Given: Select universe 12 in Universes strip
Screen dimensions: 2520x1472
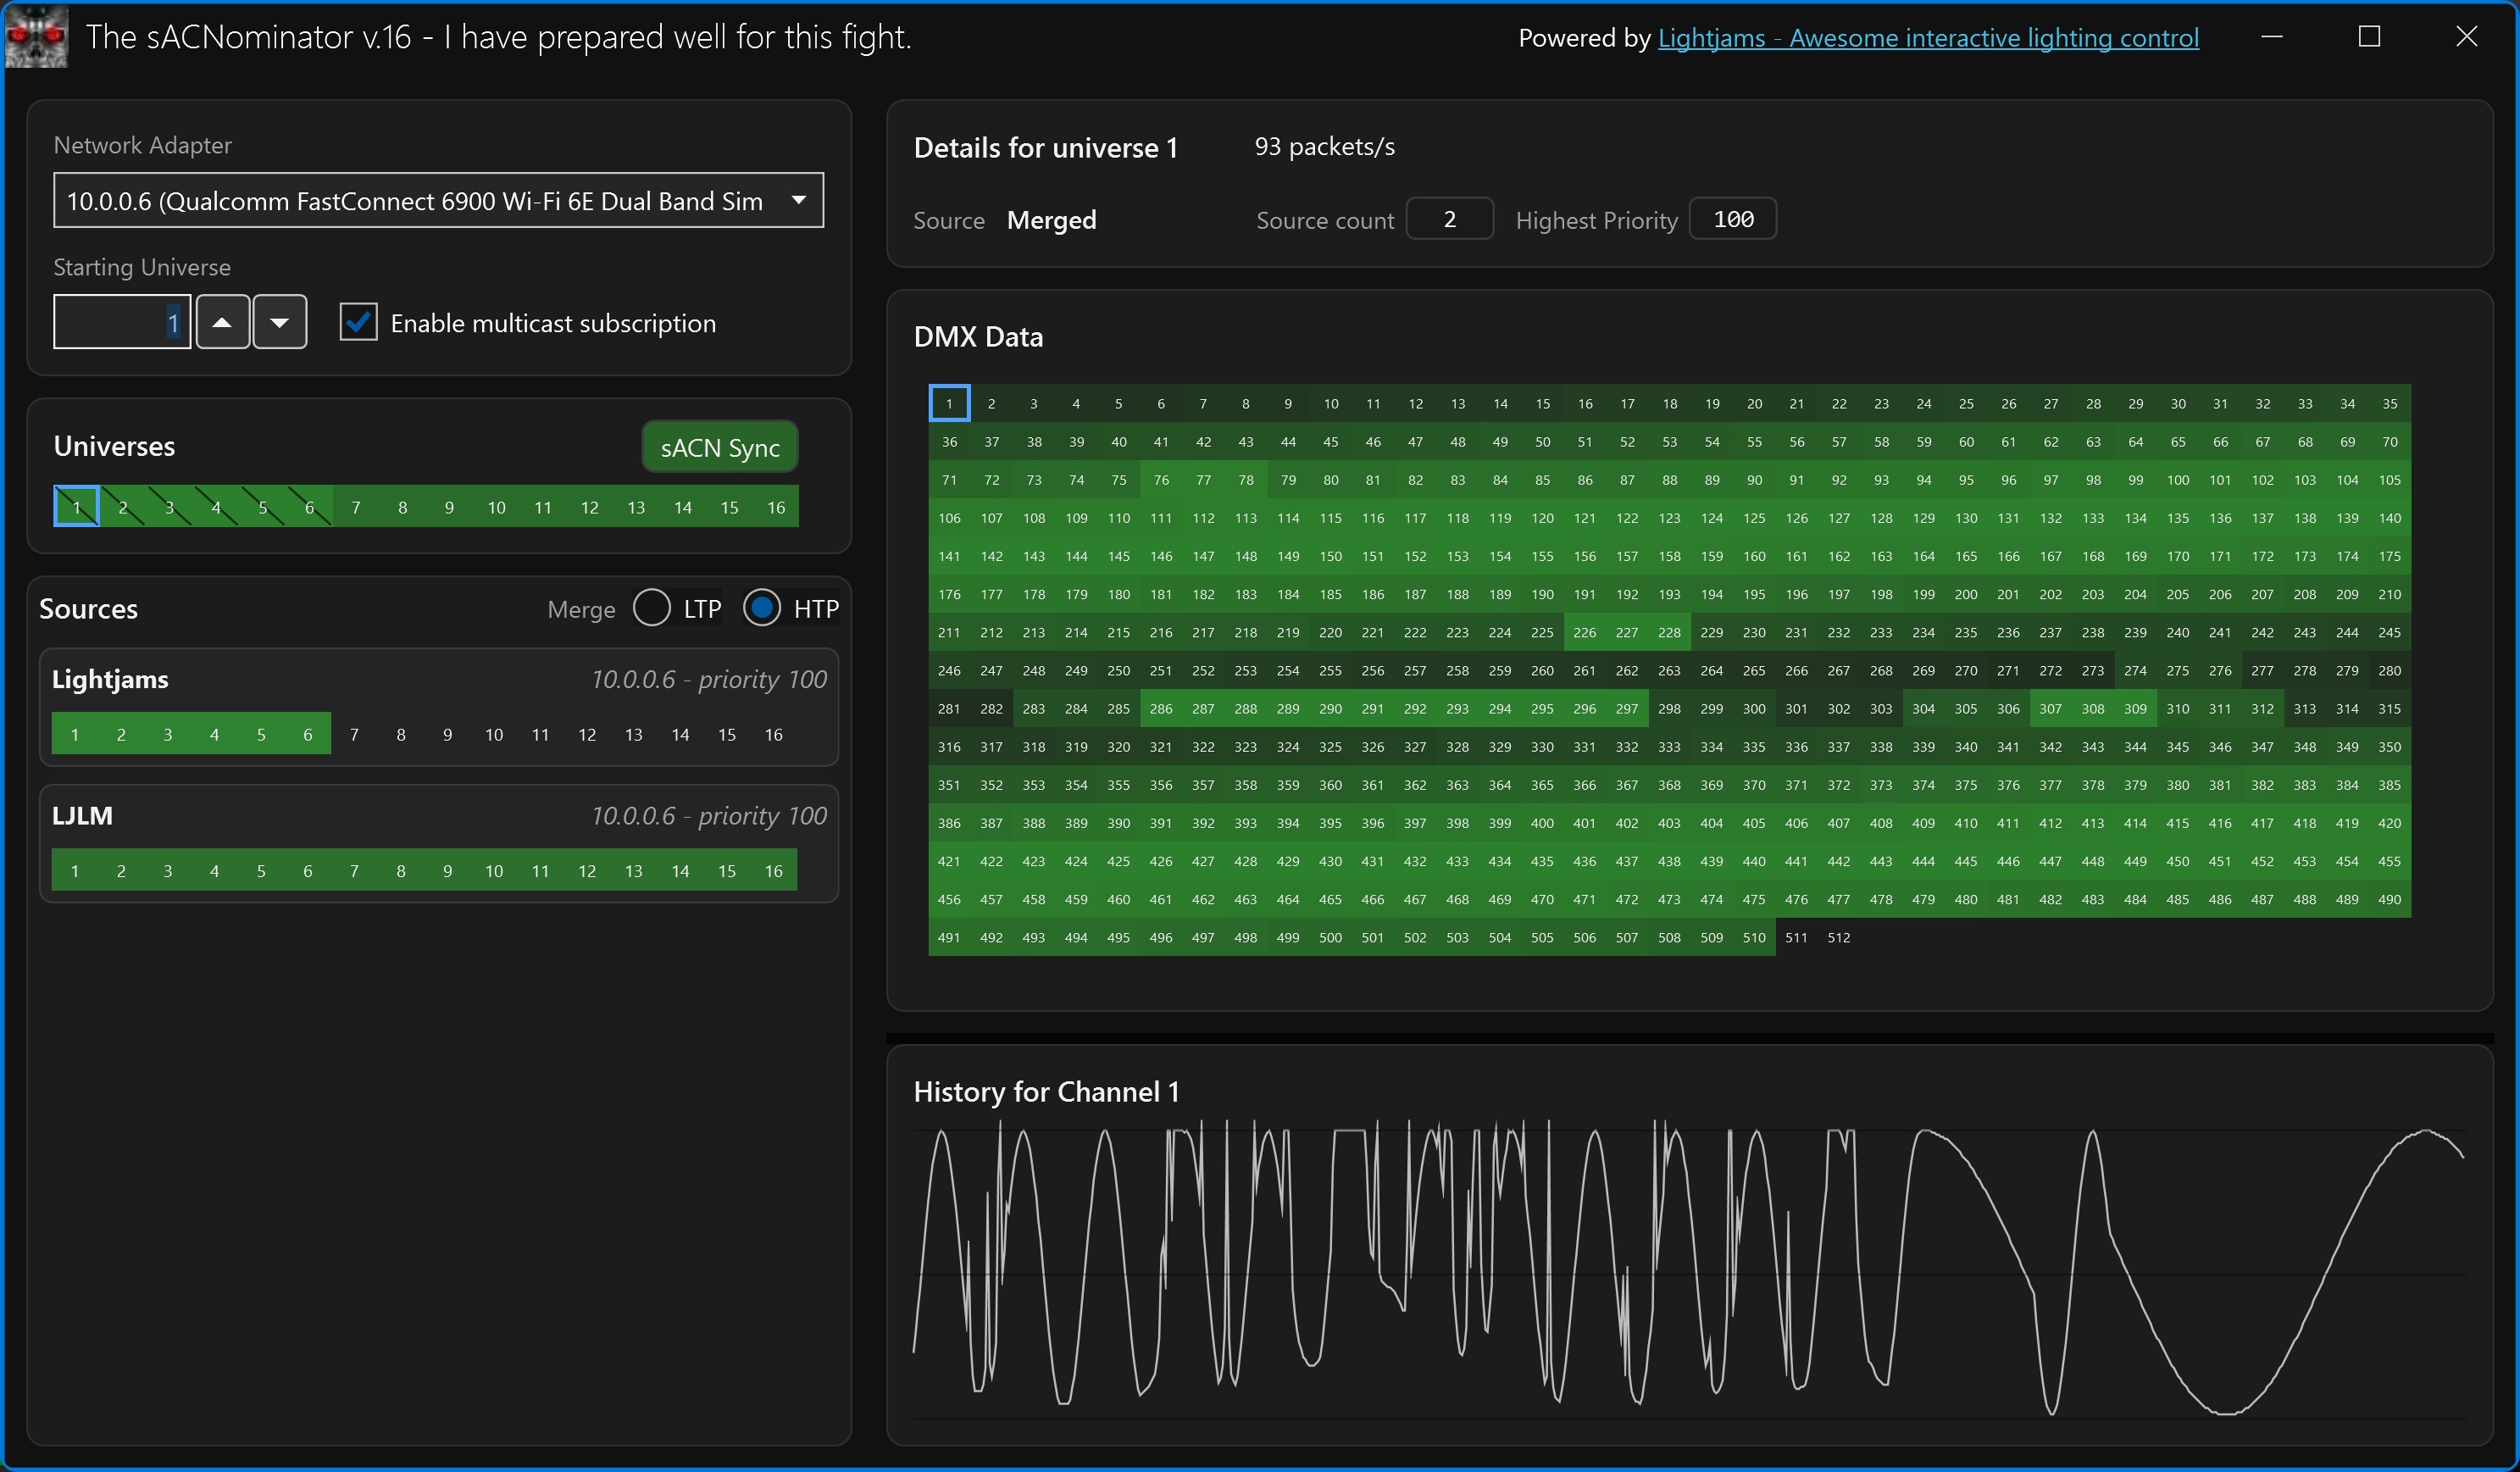Looking at the screenshot, I should pyautogui.click(x=590, y=507).
